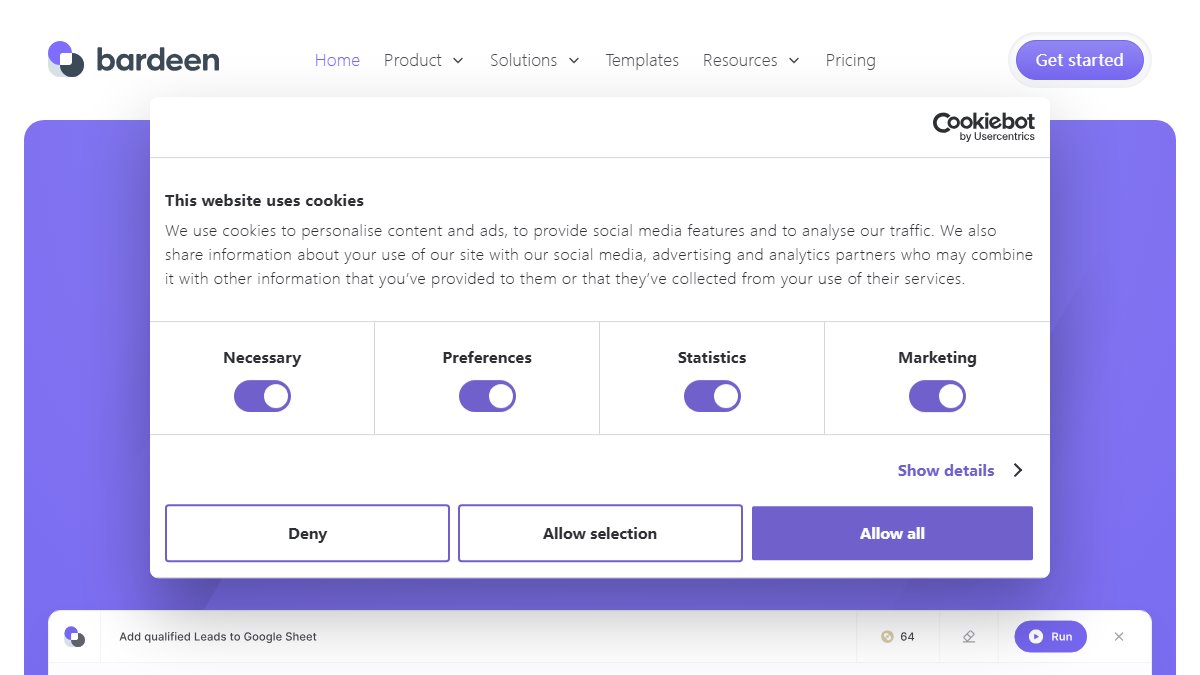
Task: Click the Bardeen icon beside the playbook title
Action: click(x=74, y=637)
